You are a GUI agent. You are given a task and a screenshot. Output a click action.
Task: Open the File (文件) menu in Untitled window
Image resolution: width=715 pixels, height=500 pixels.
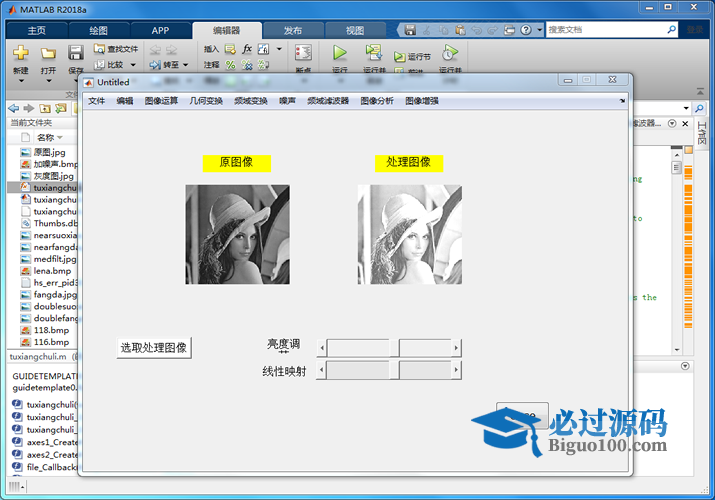97,101
